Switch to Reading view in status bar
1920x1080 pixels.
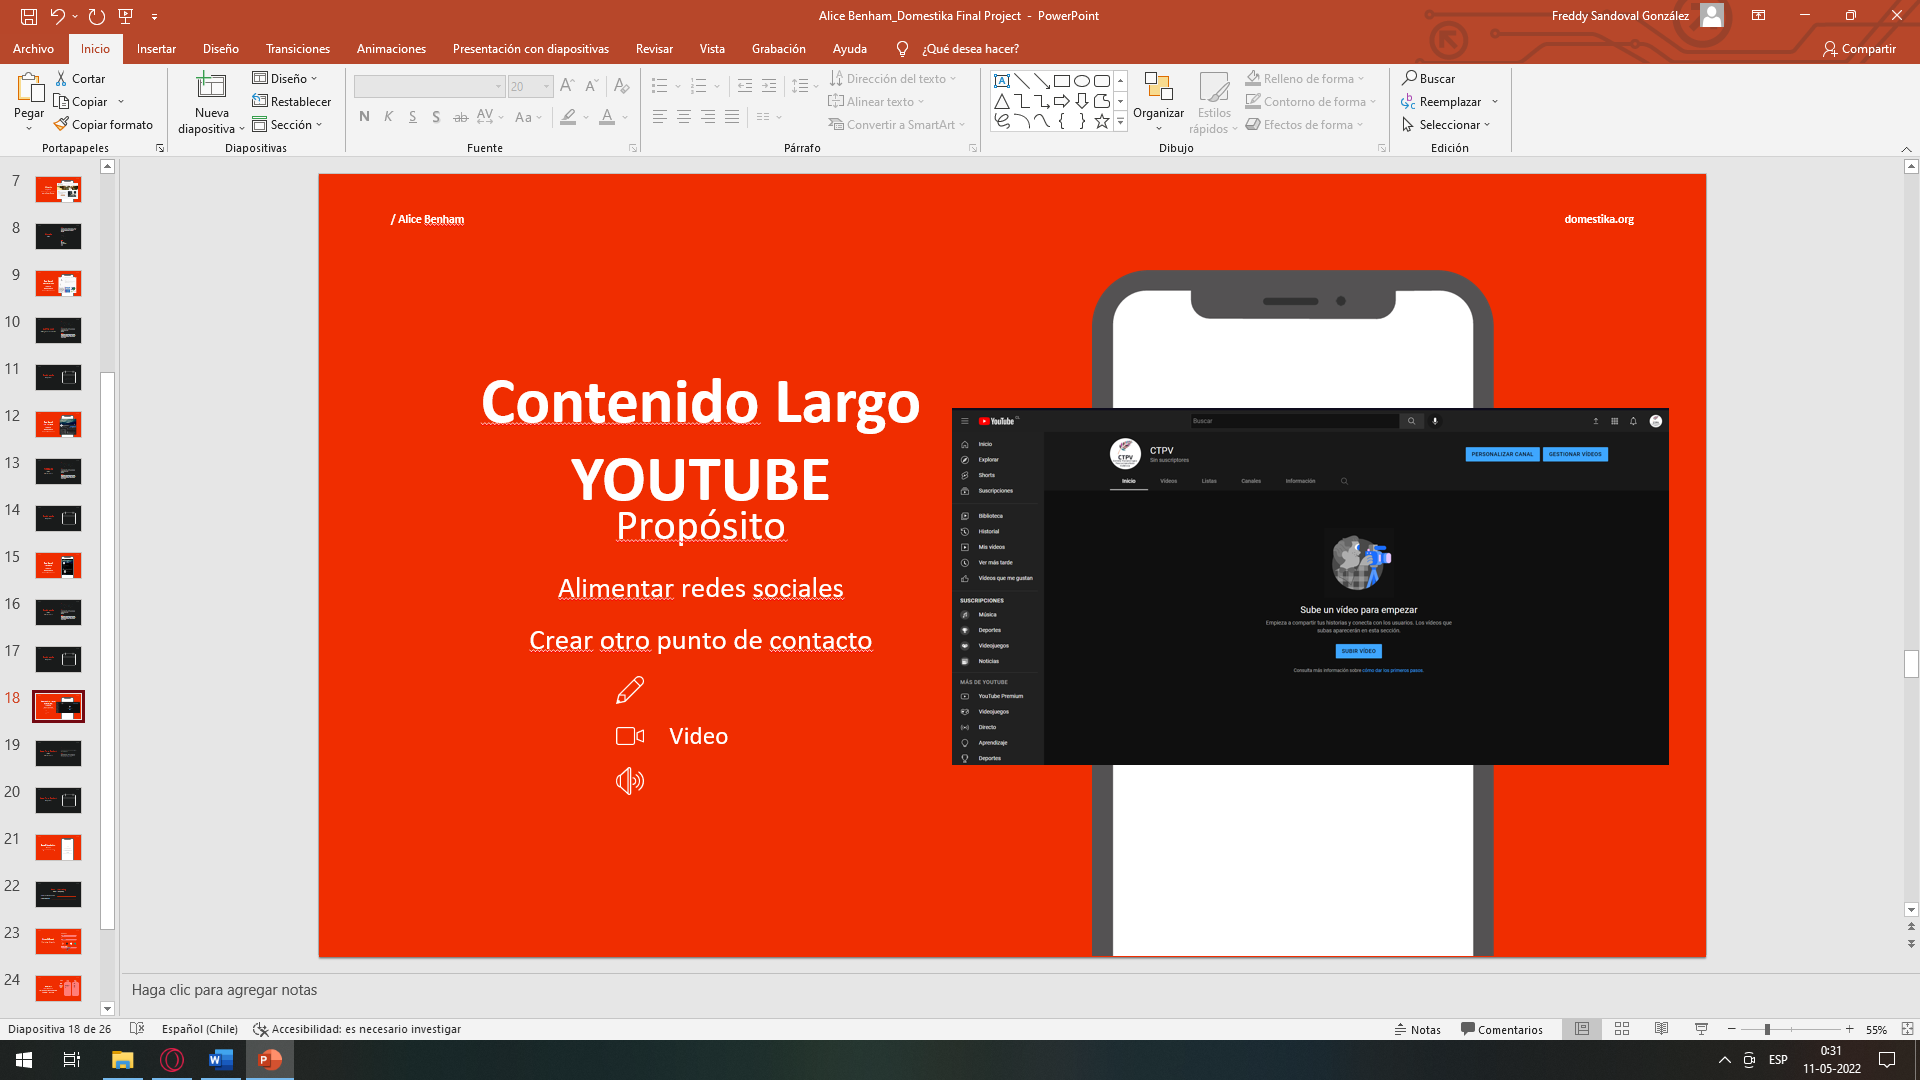[1661, 1029]
